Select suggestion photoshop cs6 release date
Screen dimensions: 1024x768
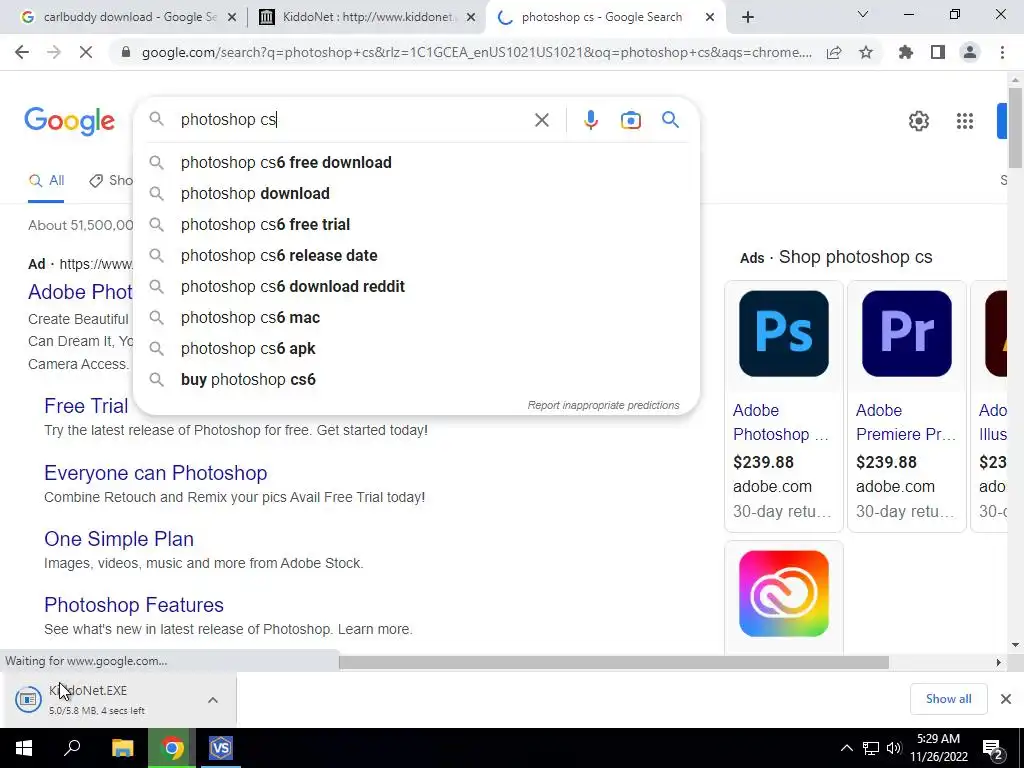tap(279, 255)
